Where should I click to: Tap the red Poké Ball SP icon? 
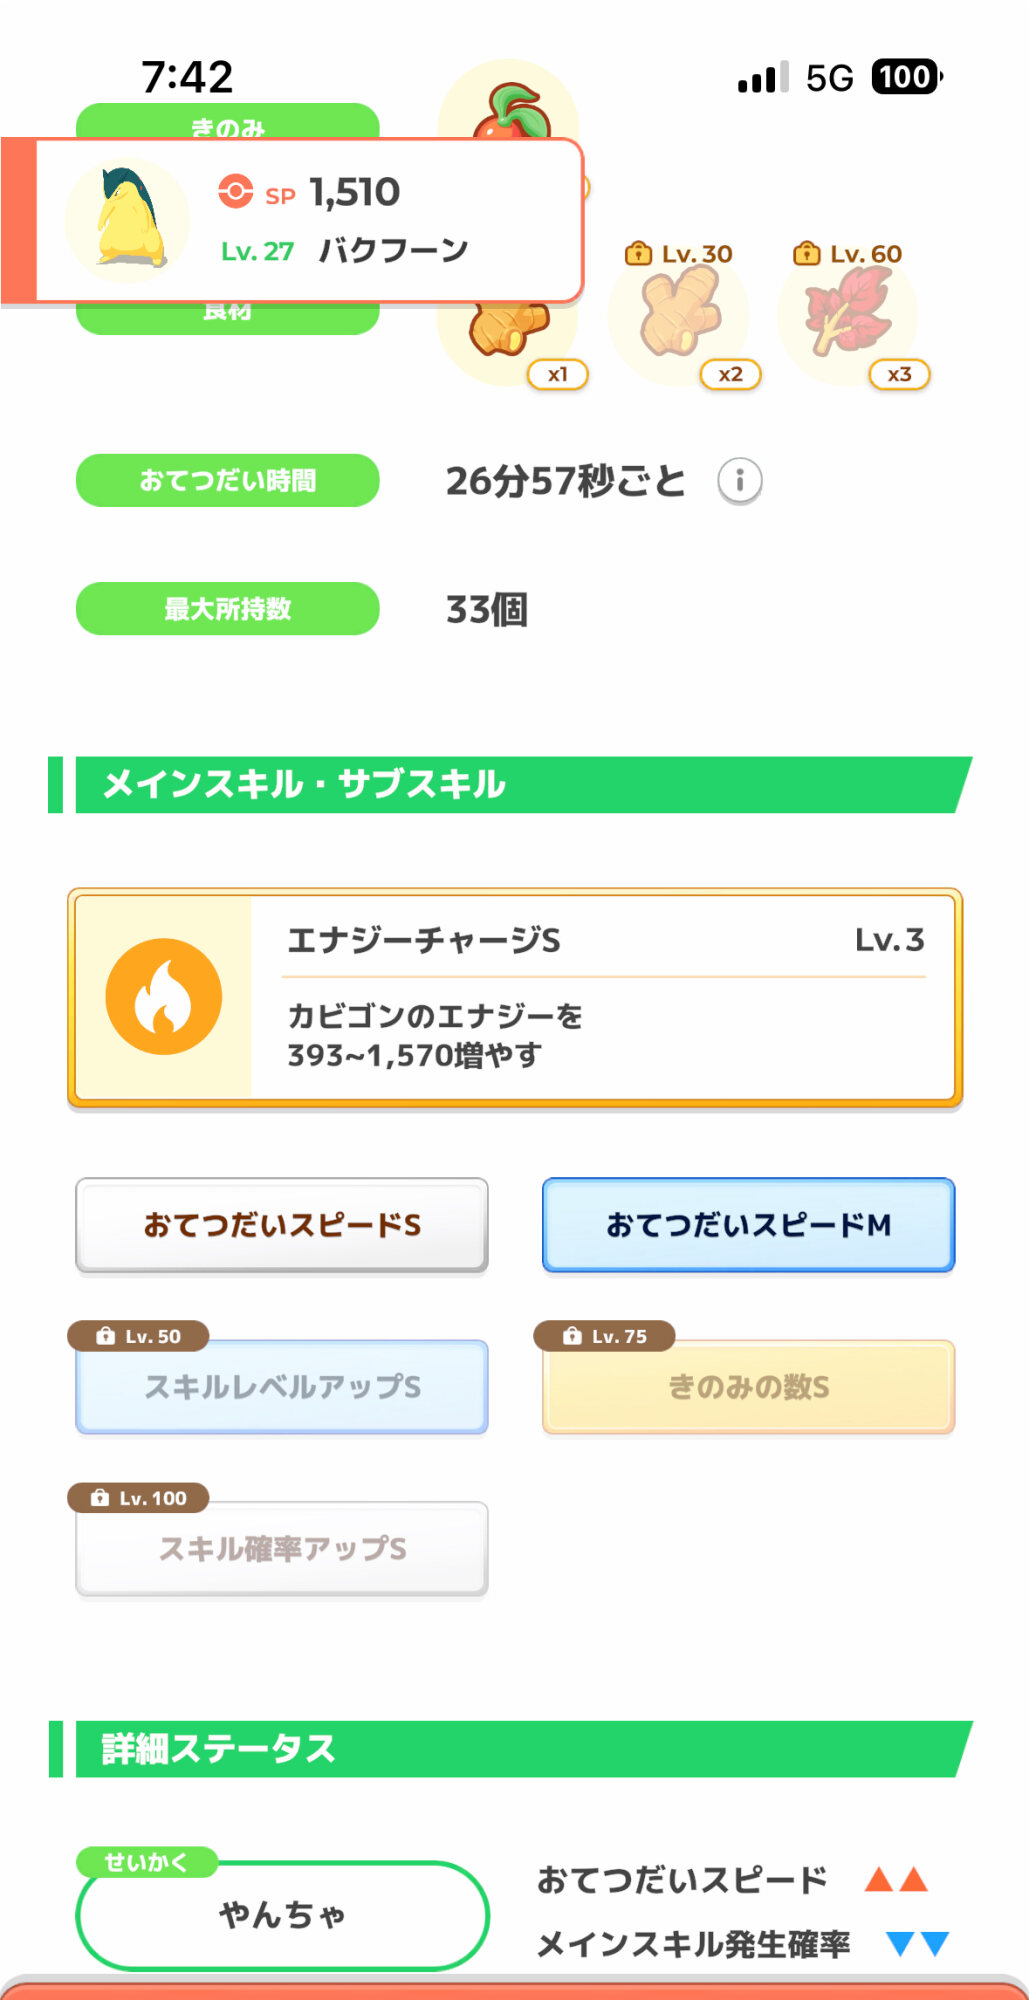tap(236, 191)
